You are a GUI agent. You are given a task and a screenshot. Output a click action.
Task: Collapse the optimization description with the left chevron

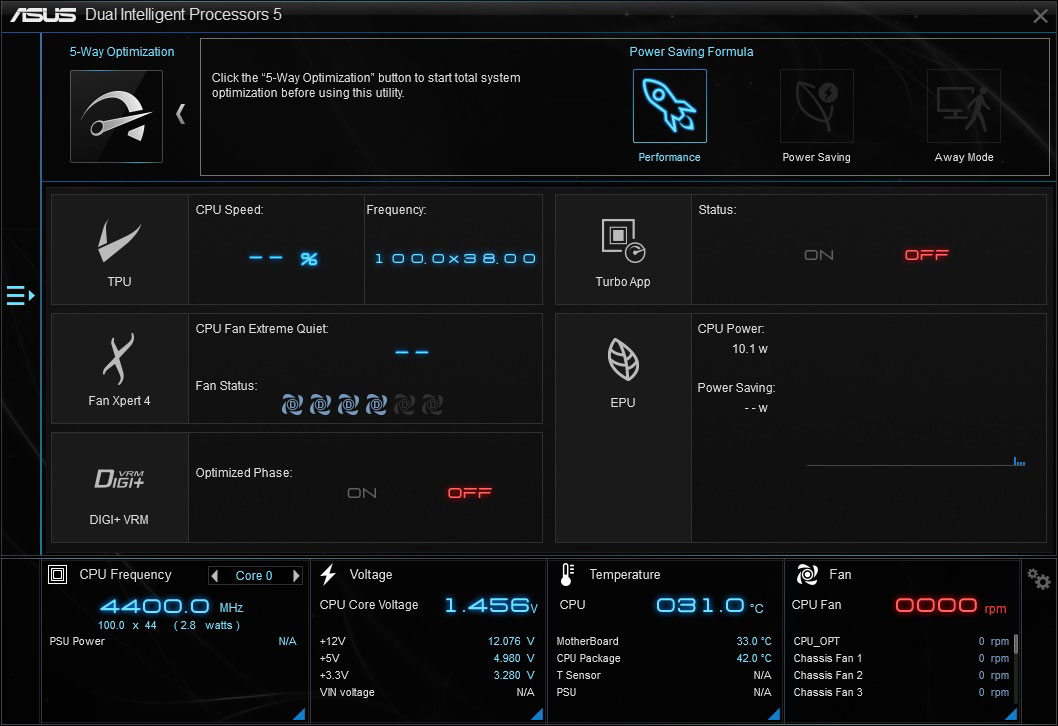pyautogui.click(x=181, y=113)
